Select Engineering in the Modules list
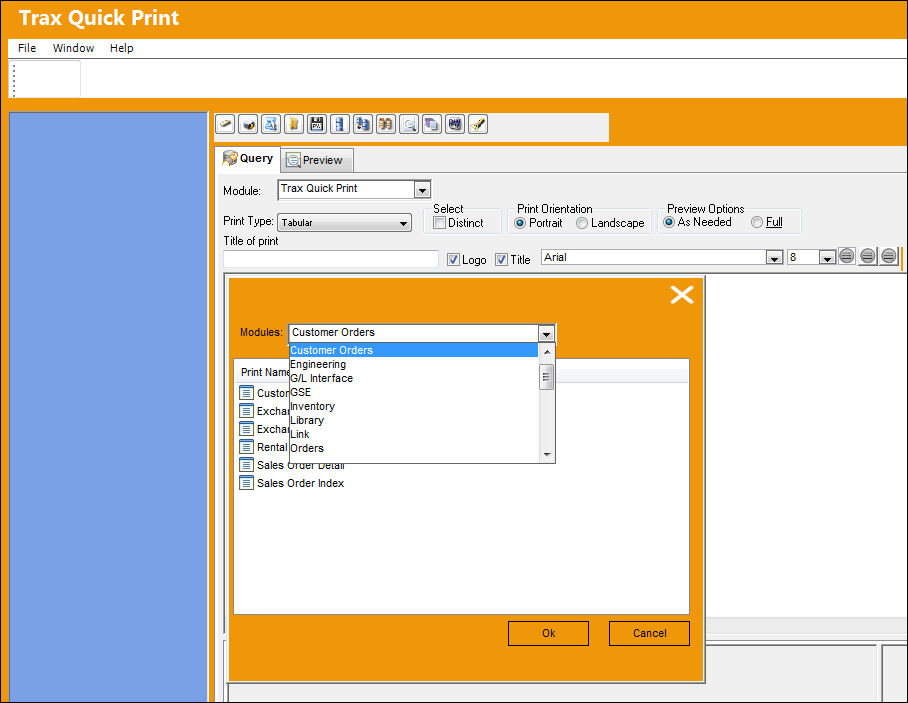The height and width of the screenshot is (703, 908). [413, 364]
